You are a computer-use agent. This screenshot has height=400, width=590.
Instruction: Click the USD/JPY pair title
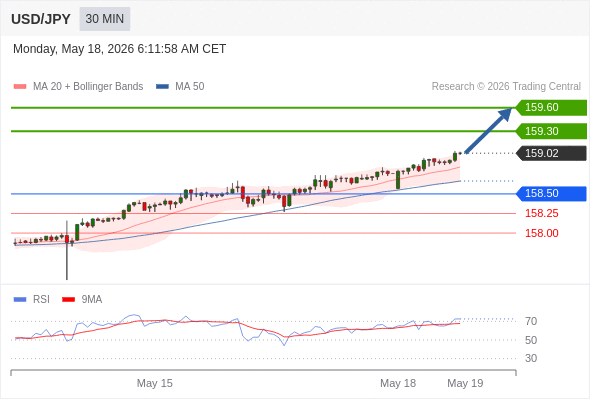click(41, 19)
